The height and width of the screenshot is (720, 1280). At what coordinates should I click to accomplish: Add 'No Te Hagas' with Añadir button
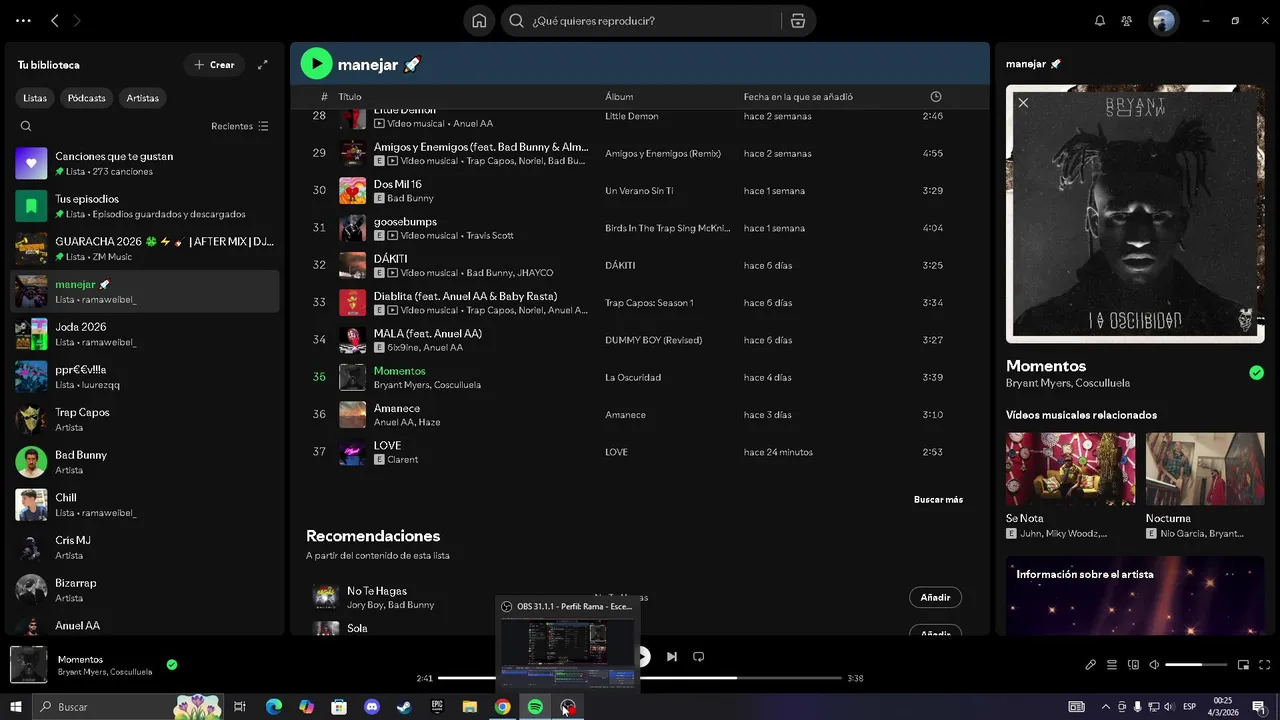[x=935, y=597]
